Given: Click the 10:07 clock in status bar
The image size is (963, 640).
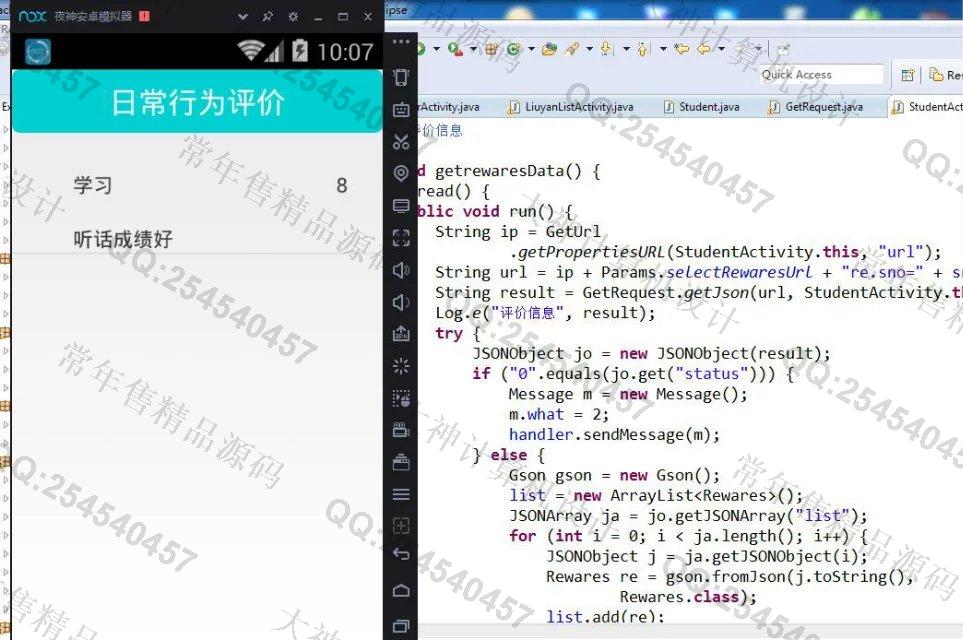Looking at the screenshot, I should click(345, 52).
